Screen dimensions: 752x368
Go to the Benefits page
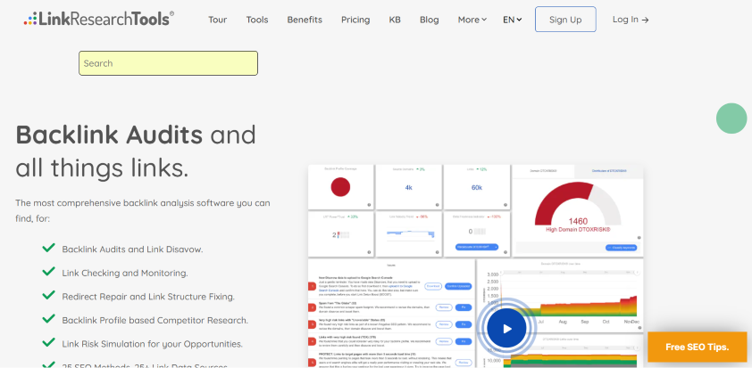pos(305,20)
